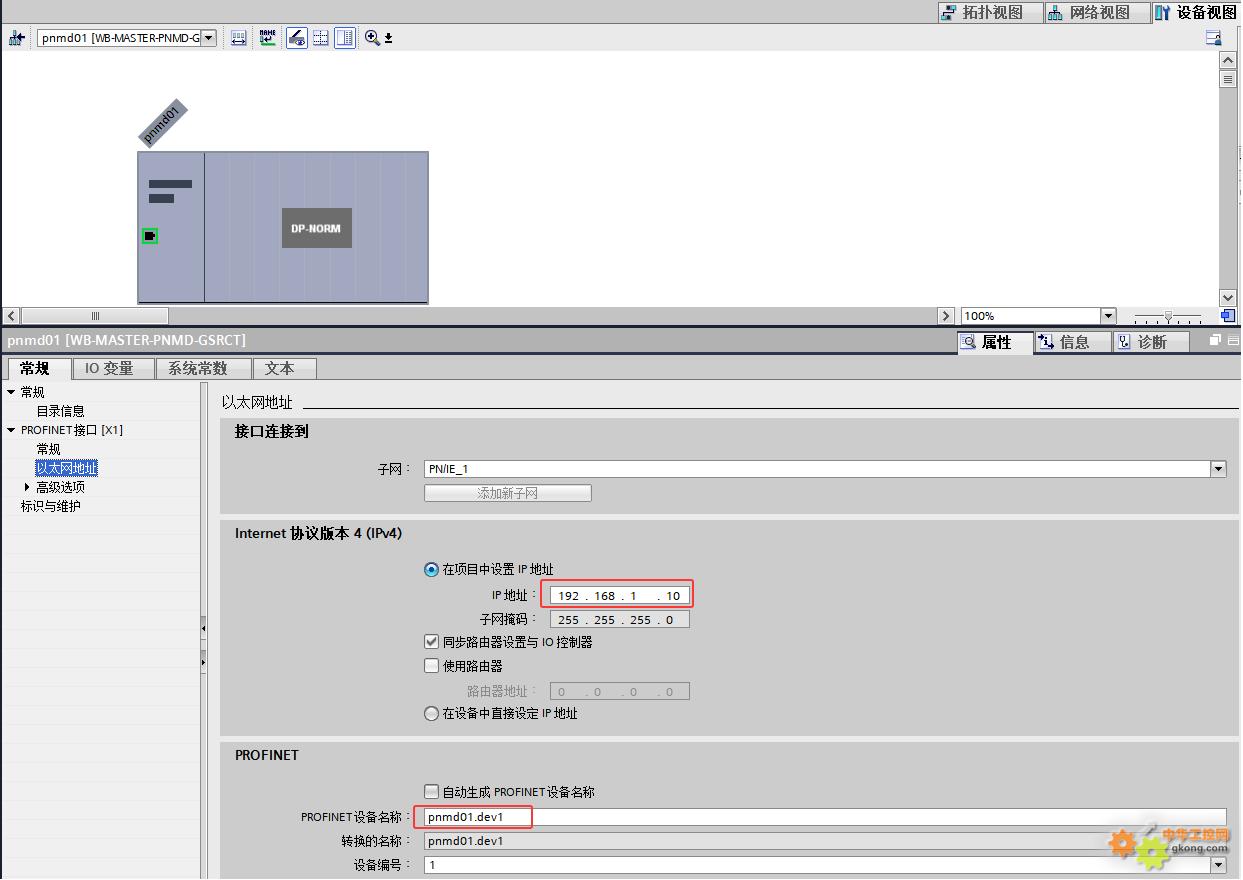The image size is (1243, 880).
Task: Expand the 高级选项 tree node
Action: 27,487
